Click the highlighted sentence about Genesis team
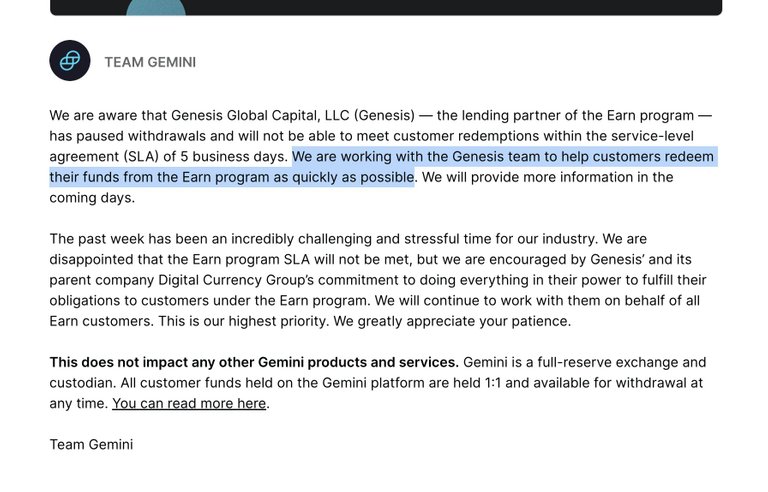The image size is (768, 492). 382,167
